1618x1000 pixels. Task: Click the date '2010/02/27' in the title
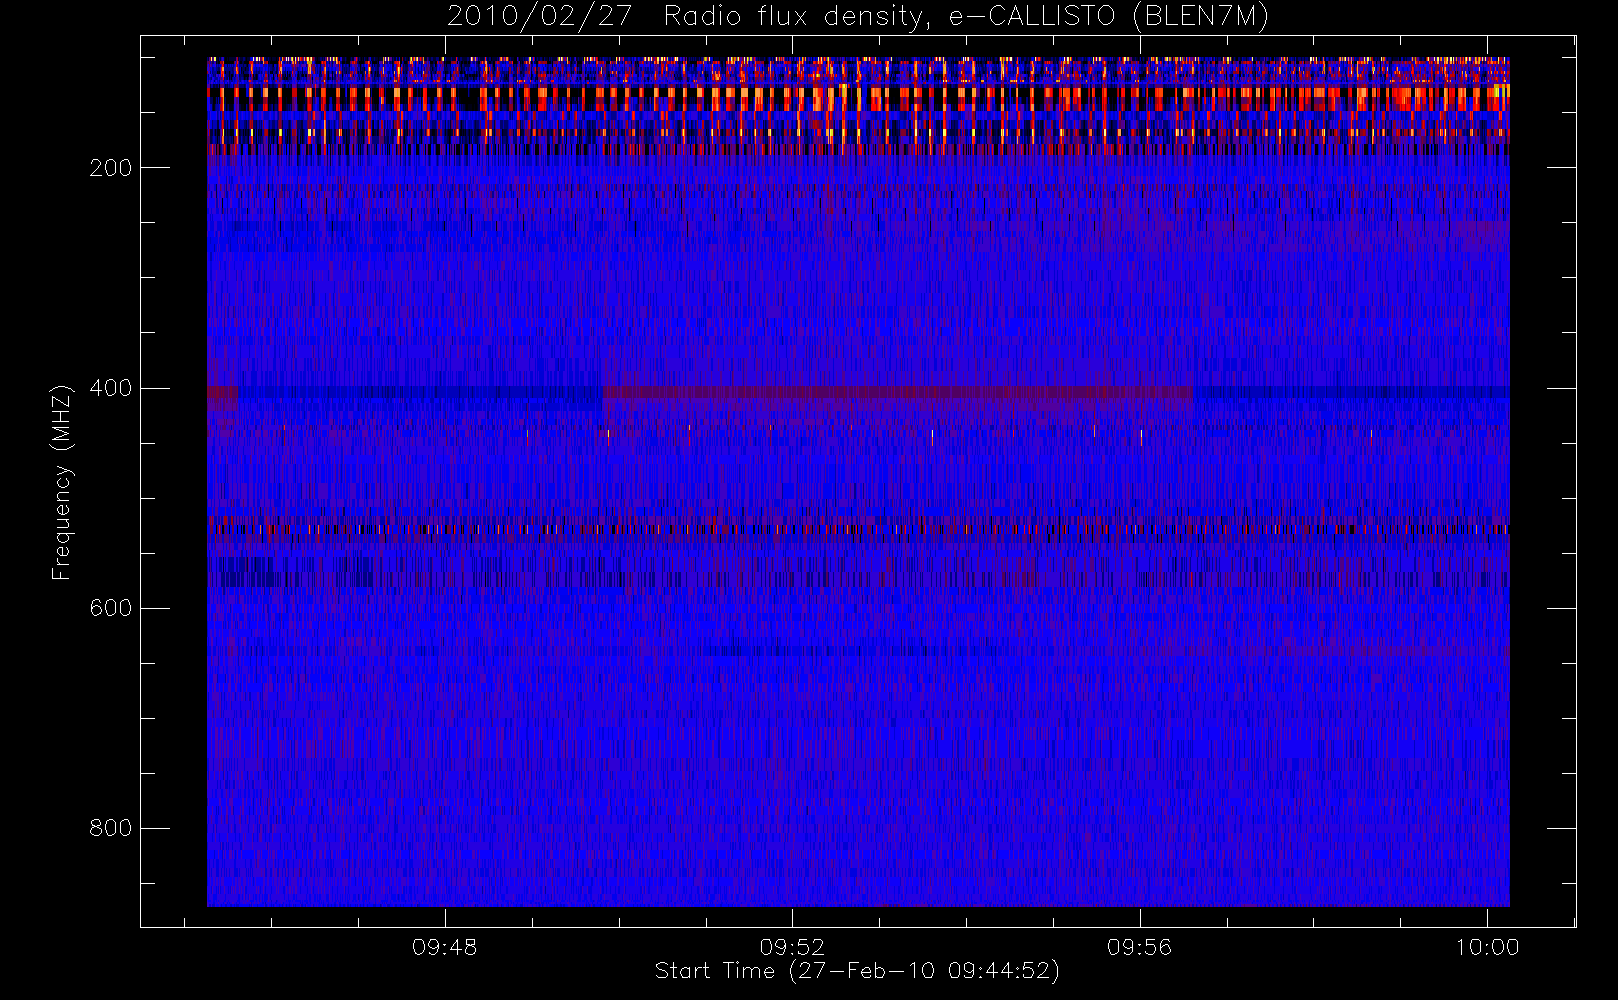539,16
